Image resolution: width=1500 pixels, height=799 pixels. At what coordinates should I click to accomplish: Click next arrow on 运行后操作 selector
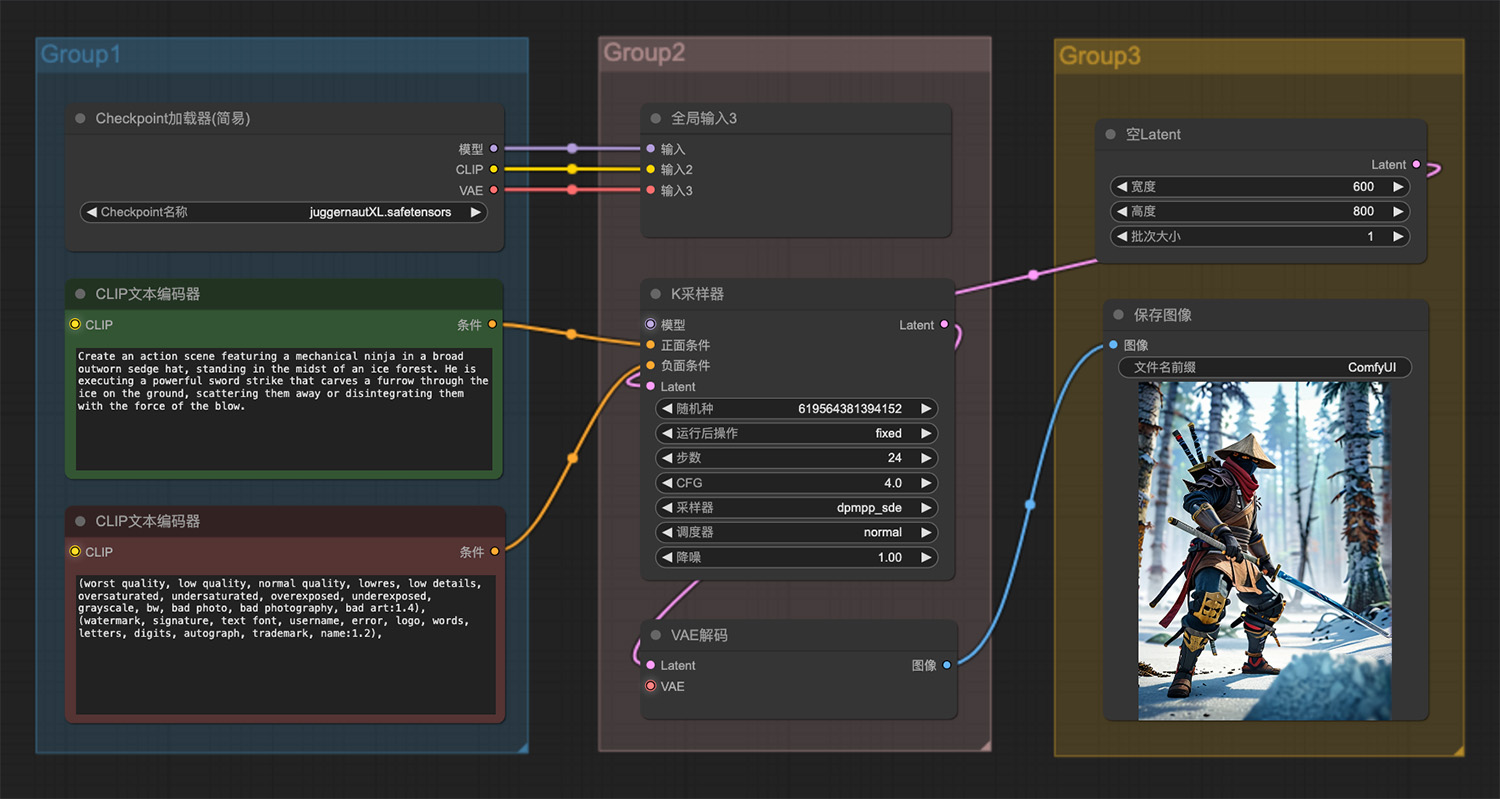coord(926,433)
